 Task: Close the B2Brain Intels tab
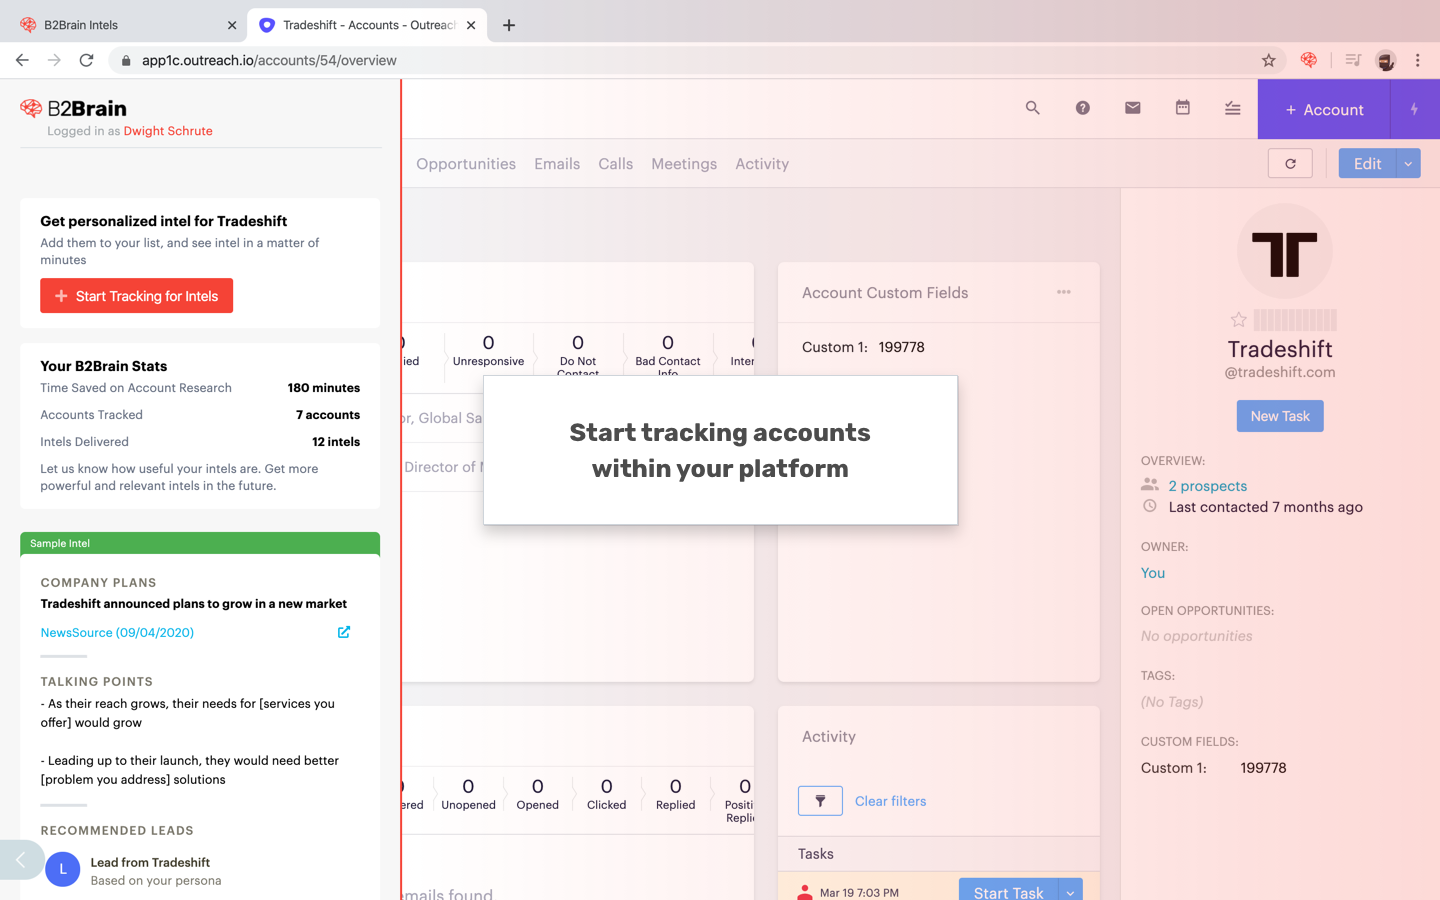point(232,25)
